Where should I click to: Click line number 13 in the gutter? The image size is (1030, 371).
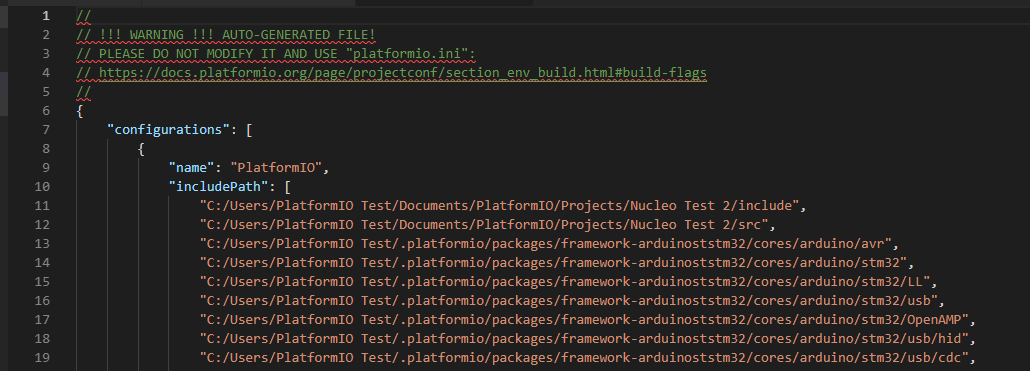click(42, 244)
